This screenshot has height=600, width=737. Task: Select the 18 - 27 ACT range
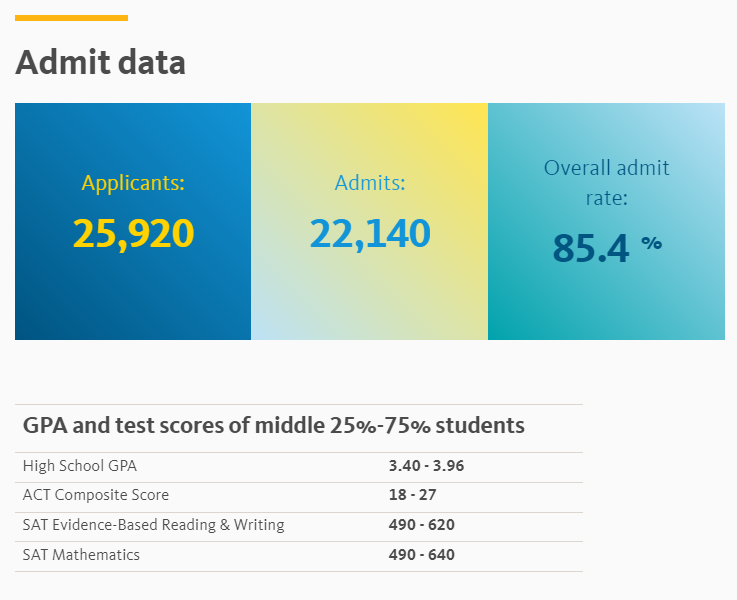coord(413,495)
